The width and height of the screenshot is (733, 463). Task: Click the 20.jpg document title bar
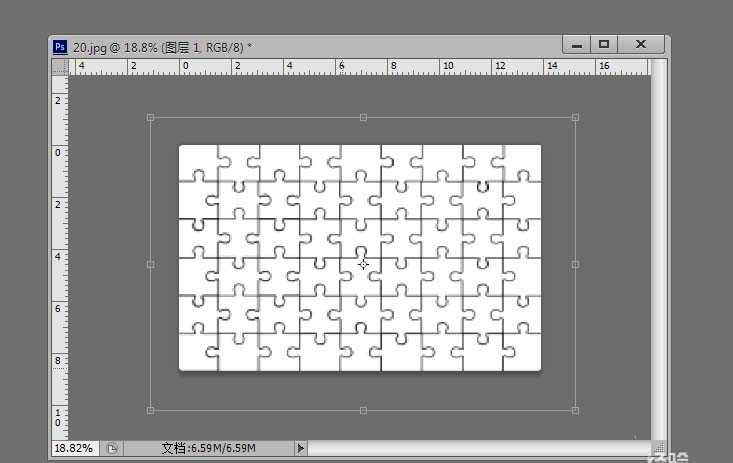[x=300, y=46]
